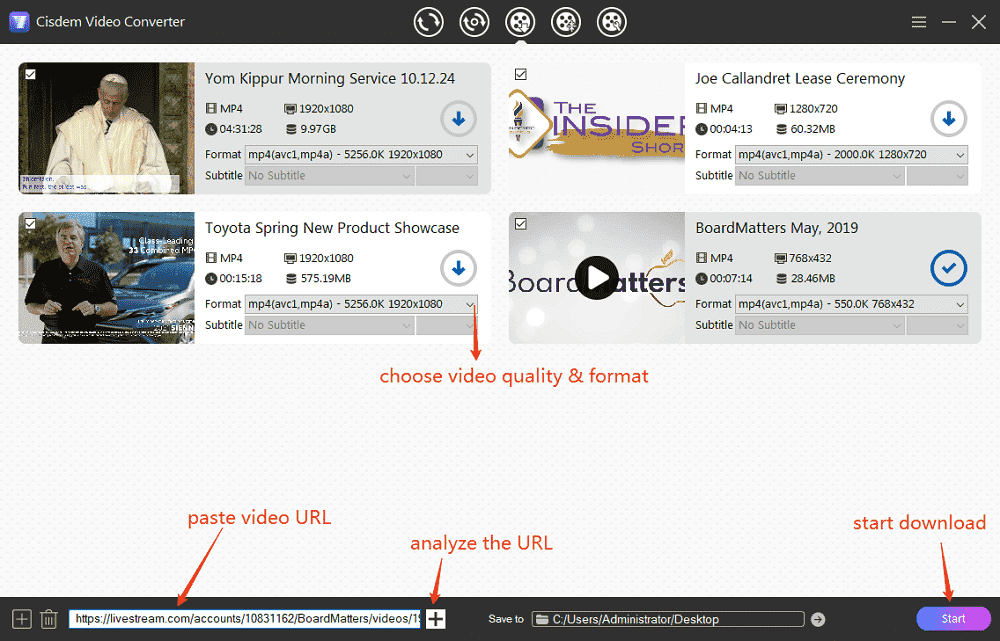Screen dimensions: 1000x641
Task: Switch to the Download tab film-reel icon
Action: point(520,22)
